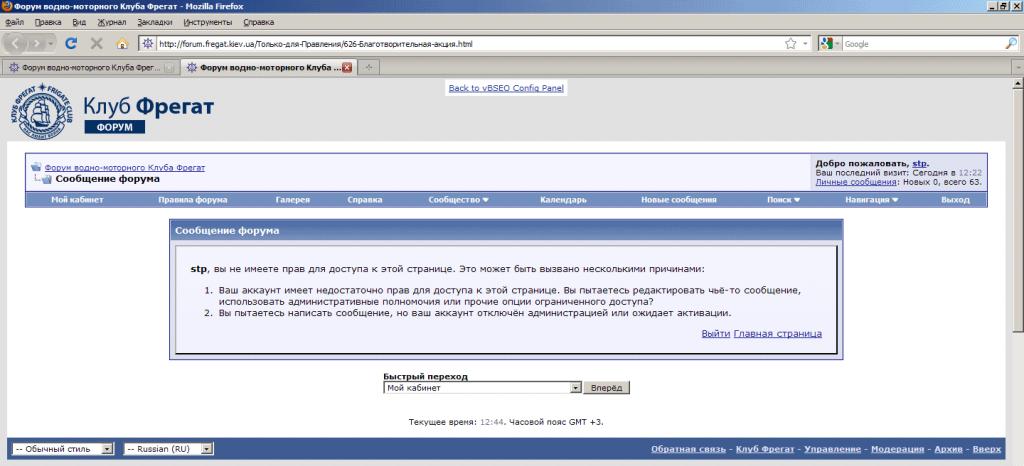Click the Back navigation arrow
The width and height of the screenshot is (1024, 466).
tap(20, 44)
